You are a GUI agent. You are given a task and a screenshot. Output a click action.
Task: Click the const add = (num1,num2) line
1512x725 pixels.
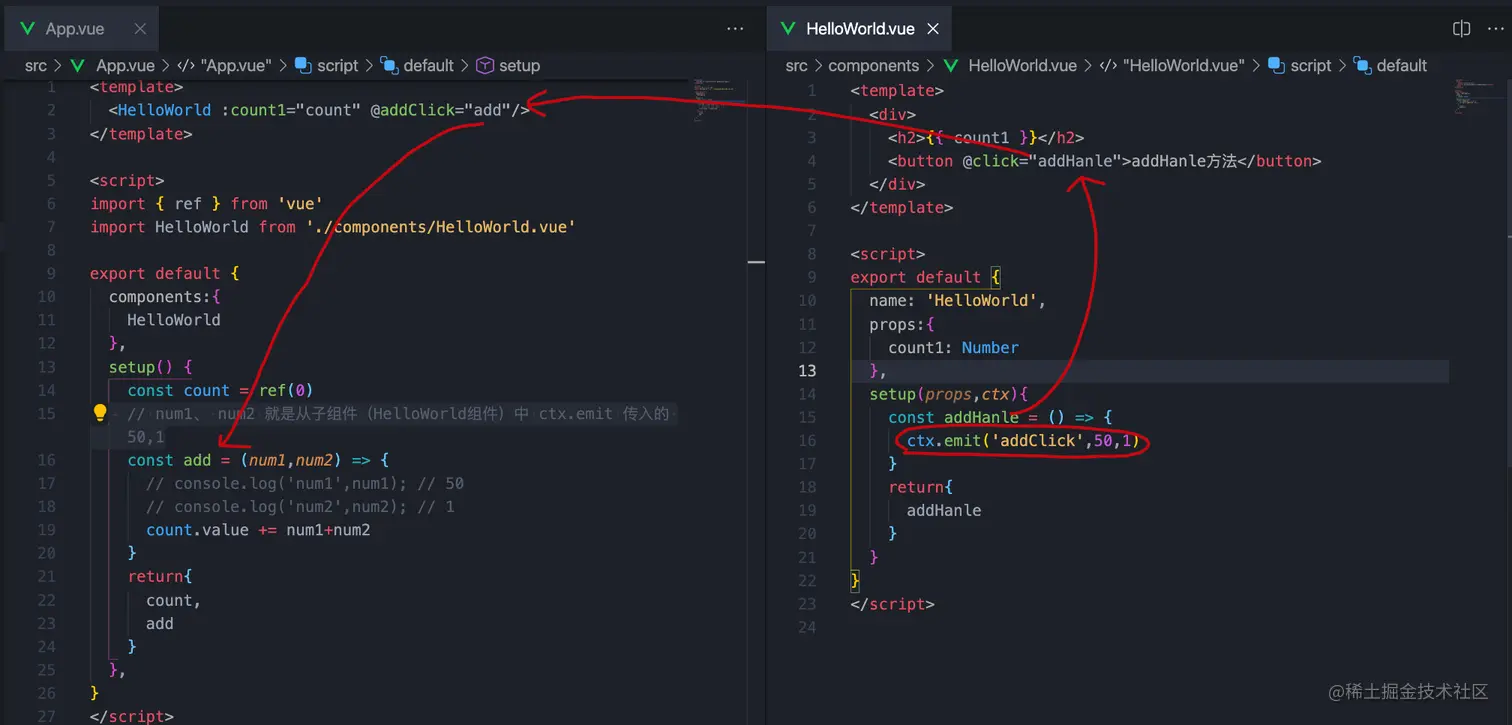(x=258, y=460)
